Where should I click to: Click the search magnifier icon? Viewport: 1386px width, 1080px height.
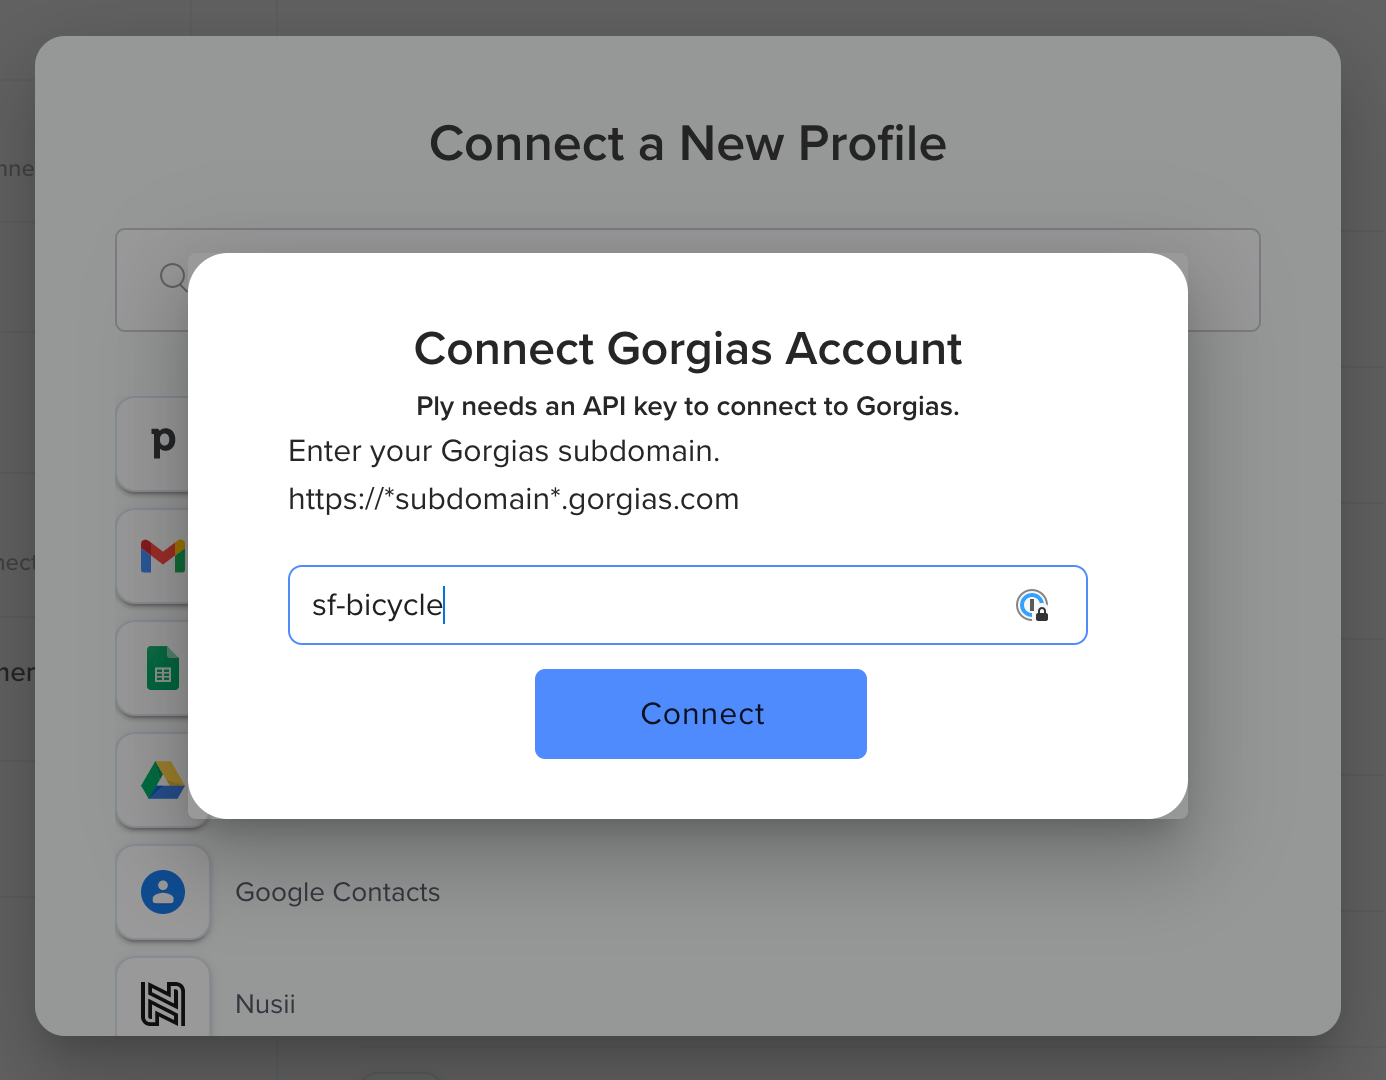[174, 277]
